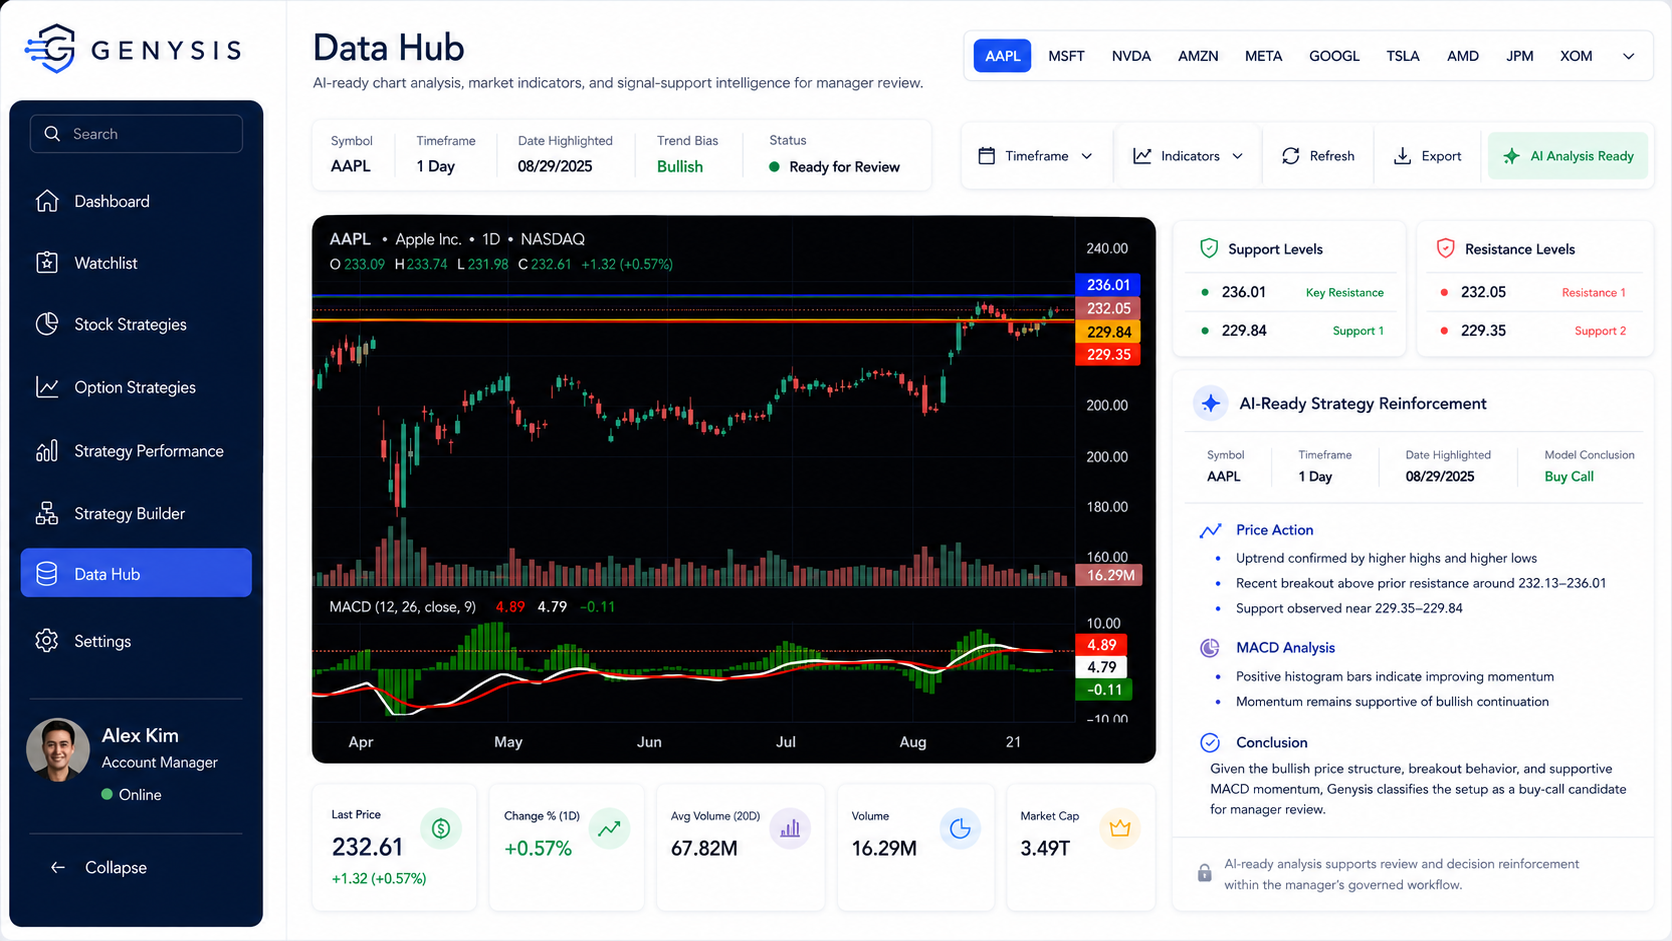Switch to the AMZN ticker tab
The height and width of the screenshot is (941, 1672).
(1198, 56)
